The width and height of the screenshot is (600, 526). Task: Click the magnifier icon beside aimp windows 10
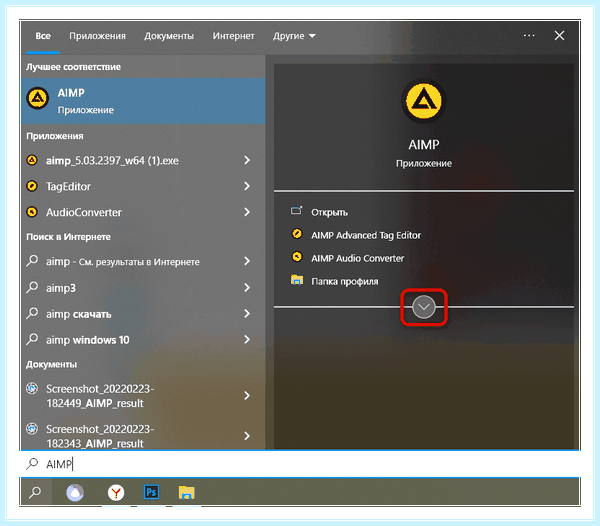(33, 339)
